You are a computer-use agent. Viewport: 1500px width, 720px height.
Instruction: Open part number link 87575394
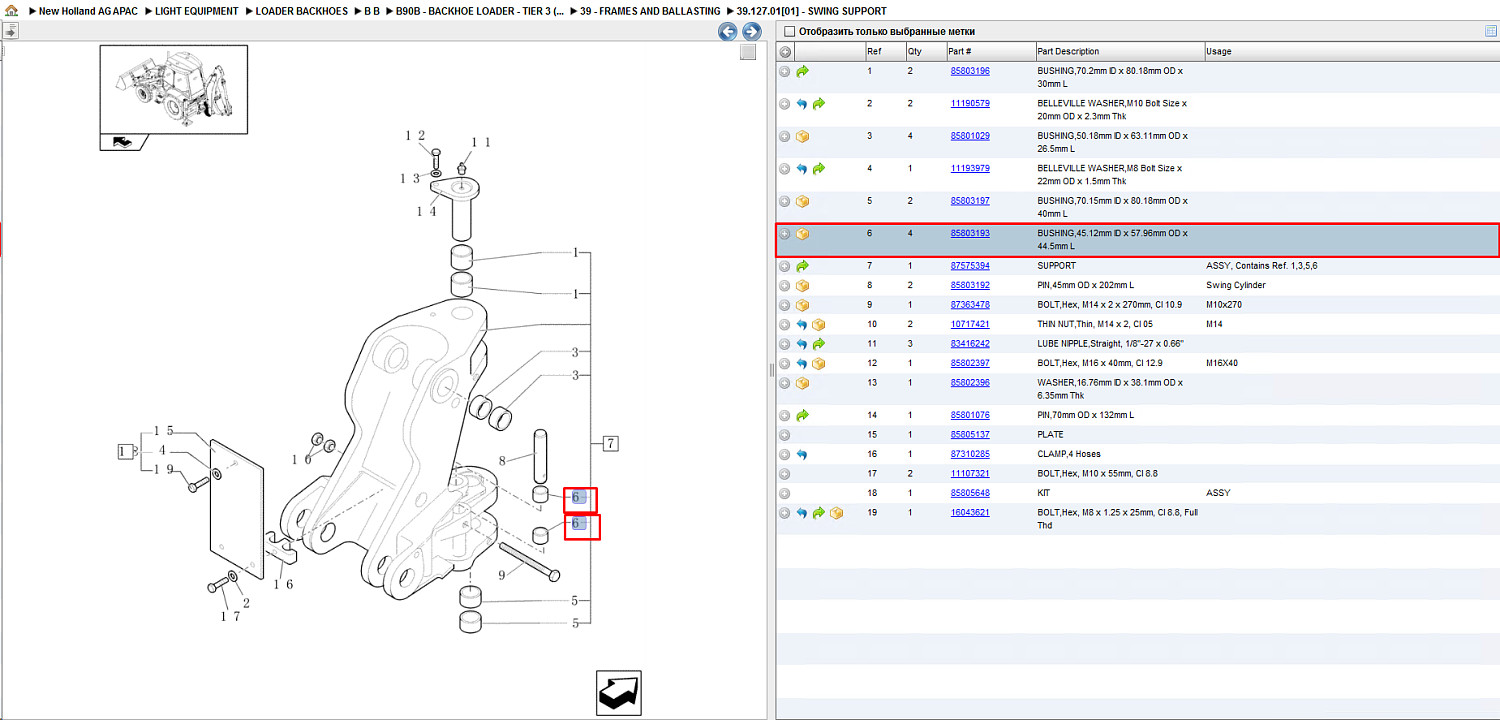click(970, 266)
